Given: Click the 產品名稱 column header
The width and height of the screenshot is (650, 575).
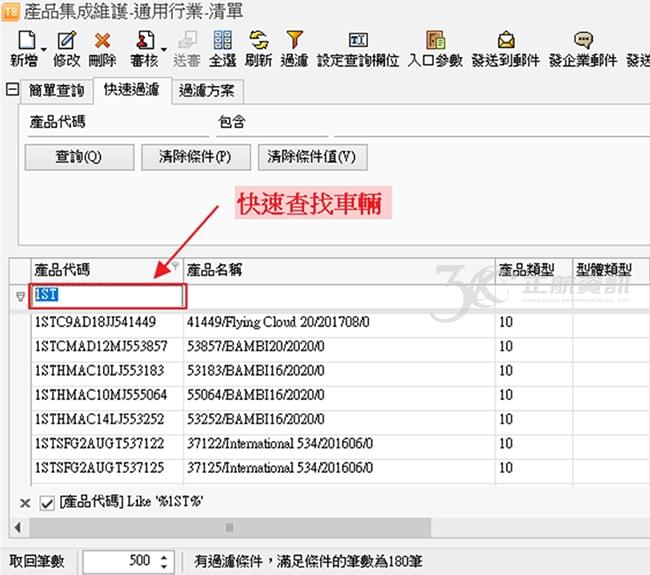Looking at the screenshot, I should [339, 270].
